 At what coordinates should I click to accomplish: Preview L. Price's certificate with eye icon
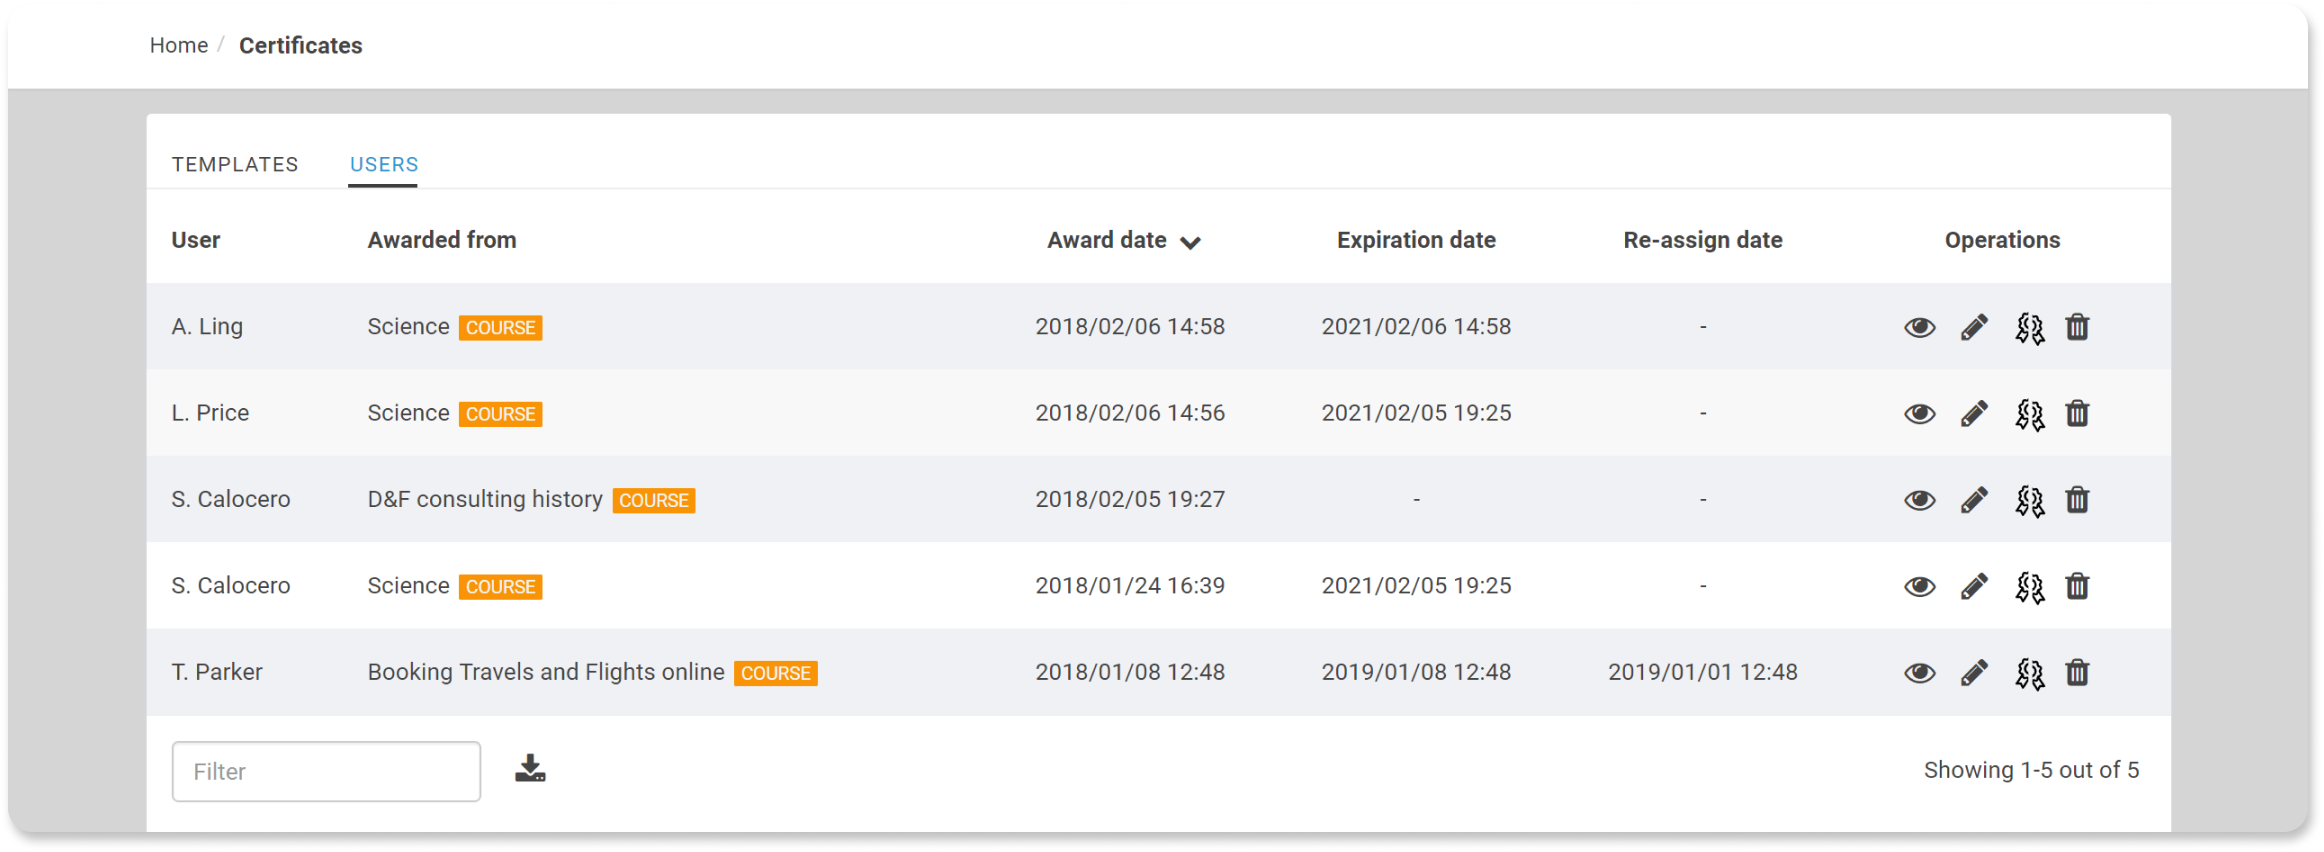tap(1919, 414)
